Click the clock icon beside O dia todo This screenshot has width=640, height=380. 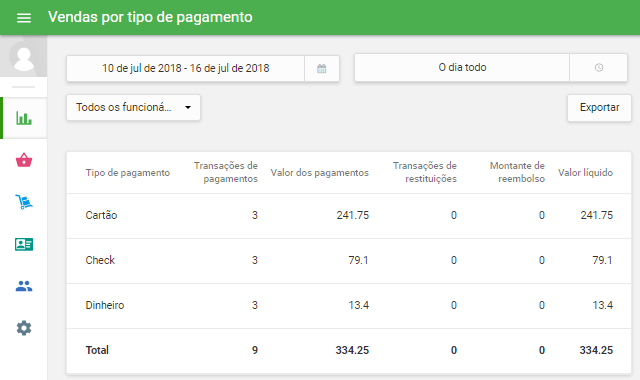coord(598,67)
